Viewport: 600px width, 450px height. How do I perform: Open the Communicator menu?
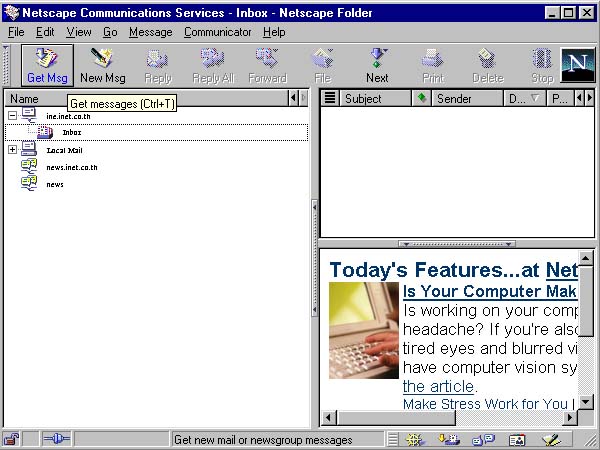point(217,32)
